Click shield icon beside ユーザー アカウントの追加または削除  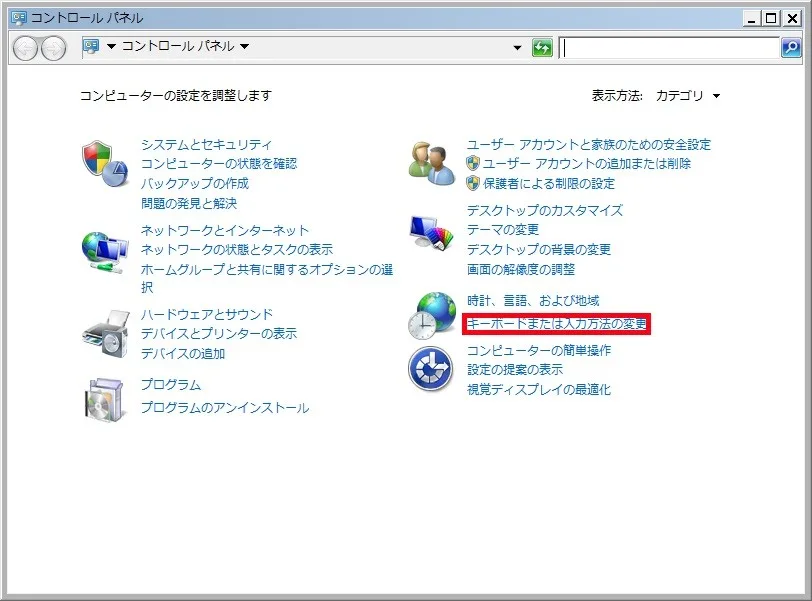(x=473, y=164)
